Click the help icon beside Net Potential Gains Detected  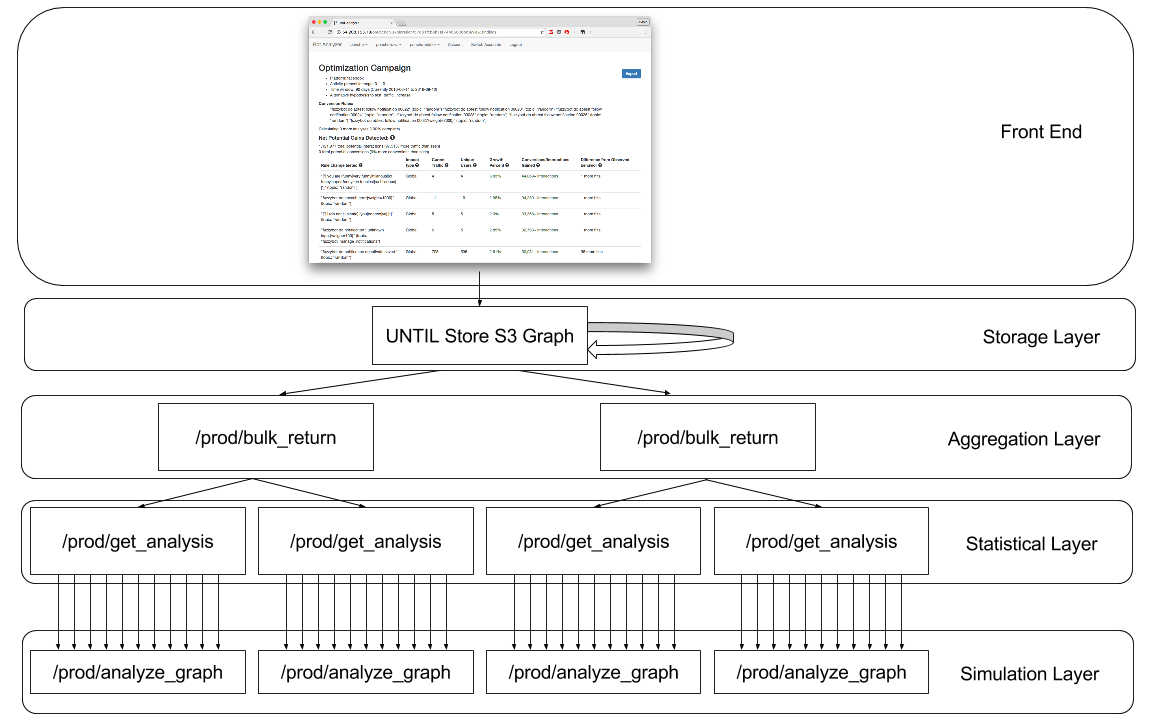pos(392,138)
